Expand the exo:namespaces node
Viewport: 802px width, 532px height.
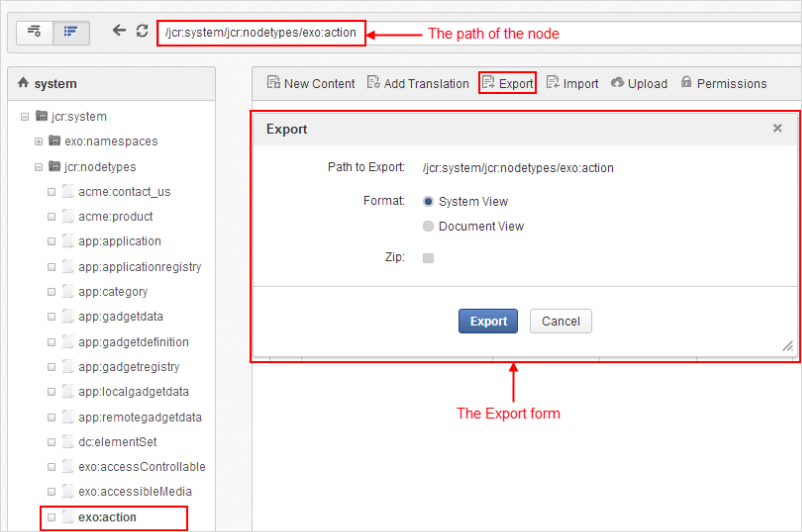coord(38,142)
